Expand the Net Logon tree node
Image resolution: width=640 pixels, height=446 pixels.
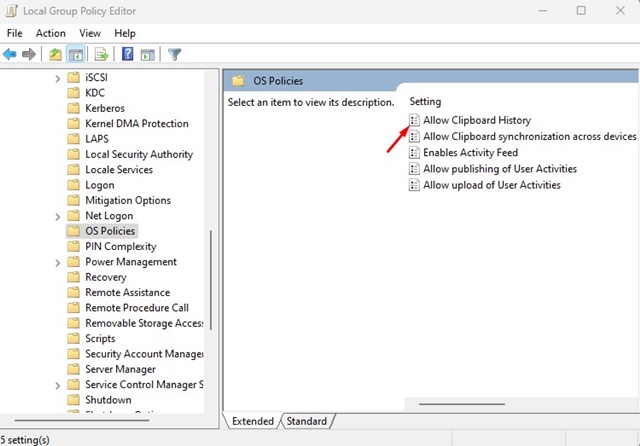[x=58, y=216]
